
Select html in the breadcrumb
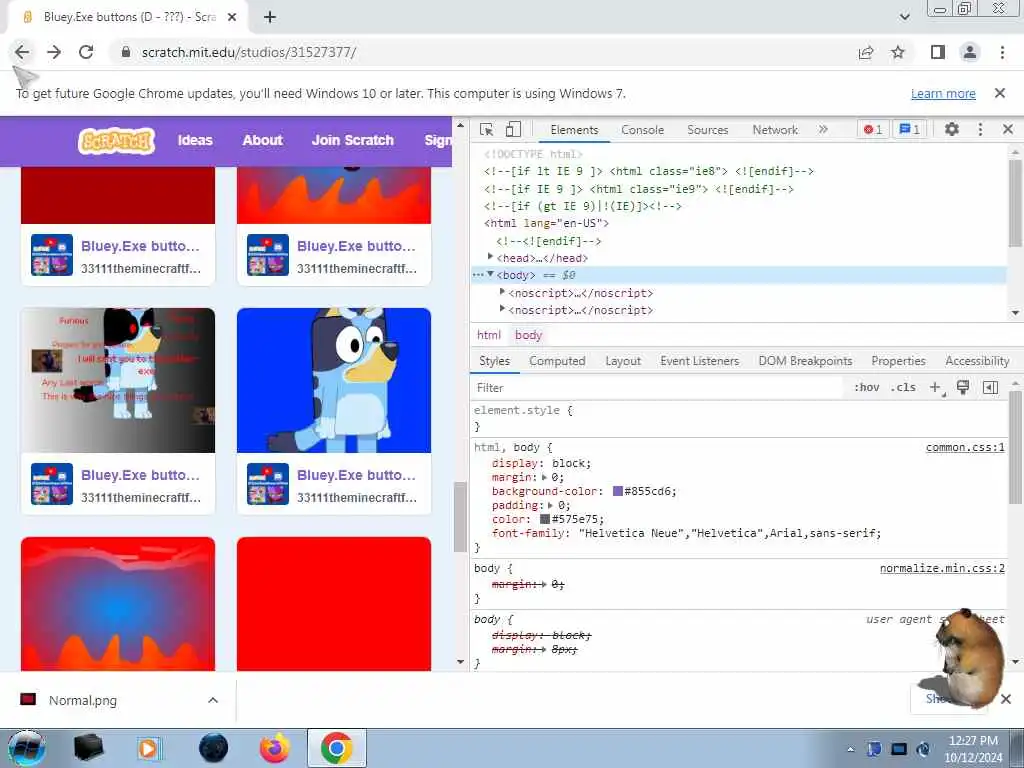click(x=488, y=335)
